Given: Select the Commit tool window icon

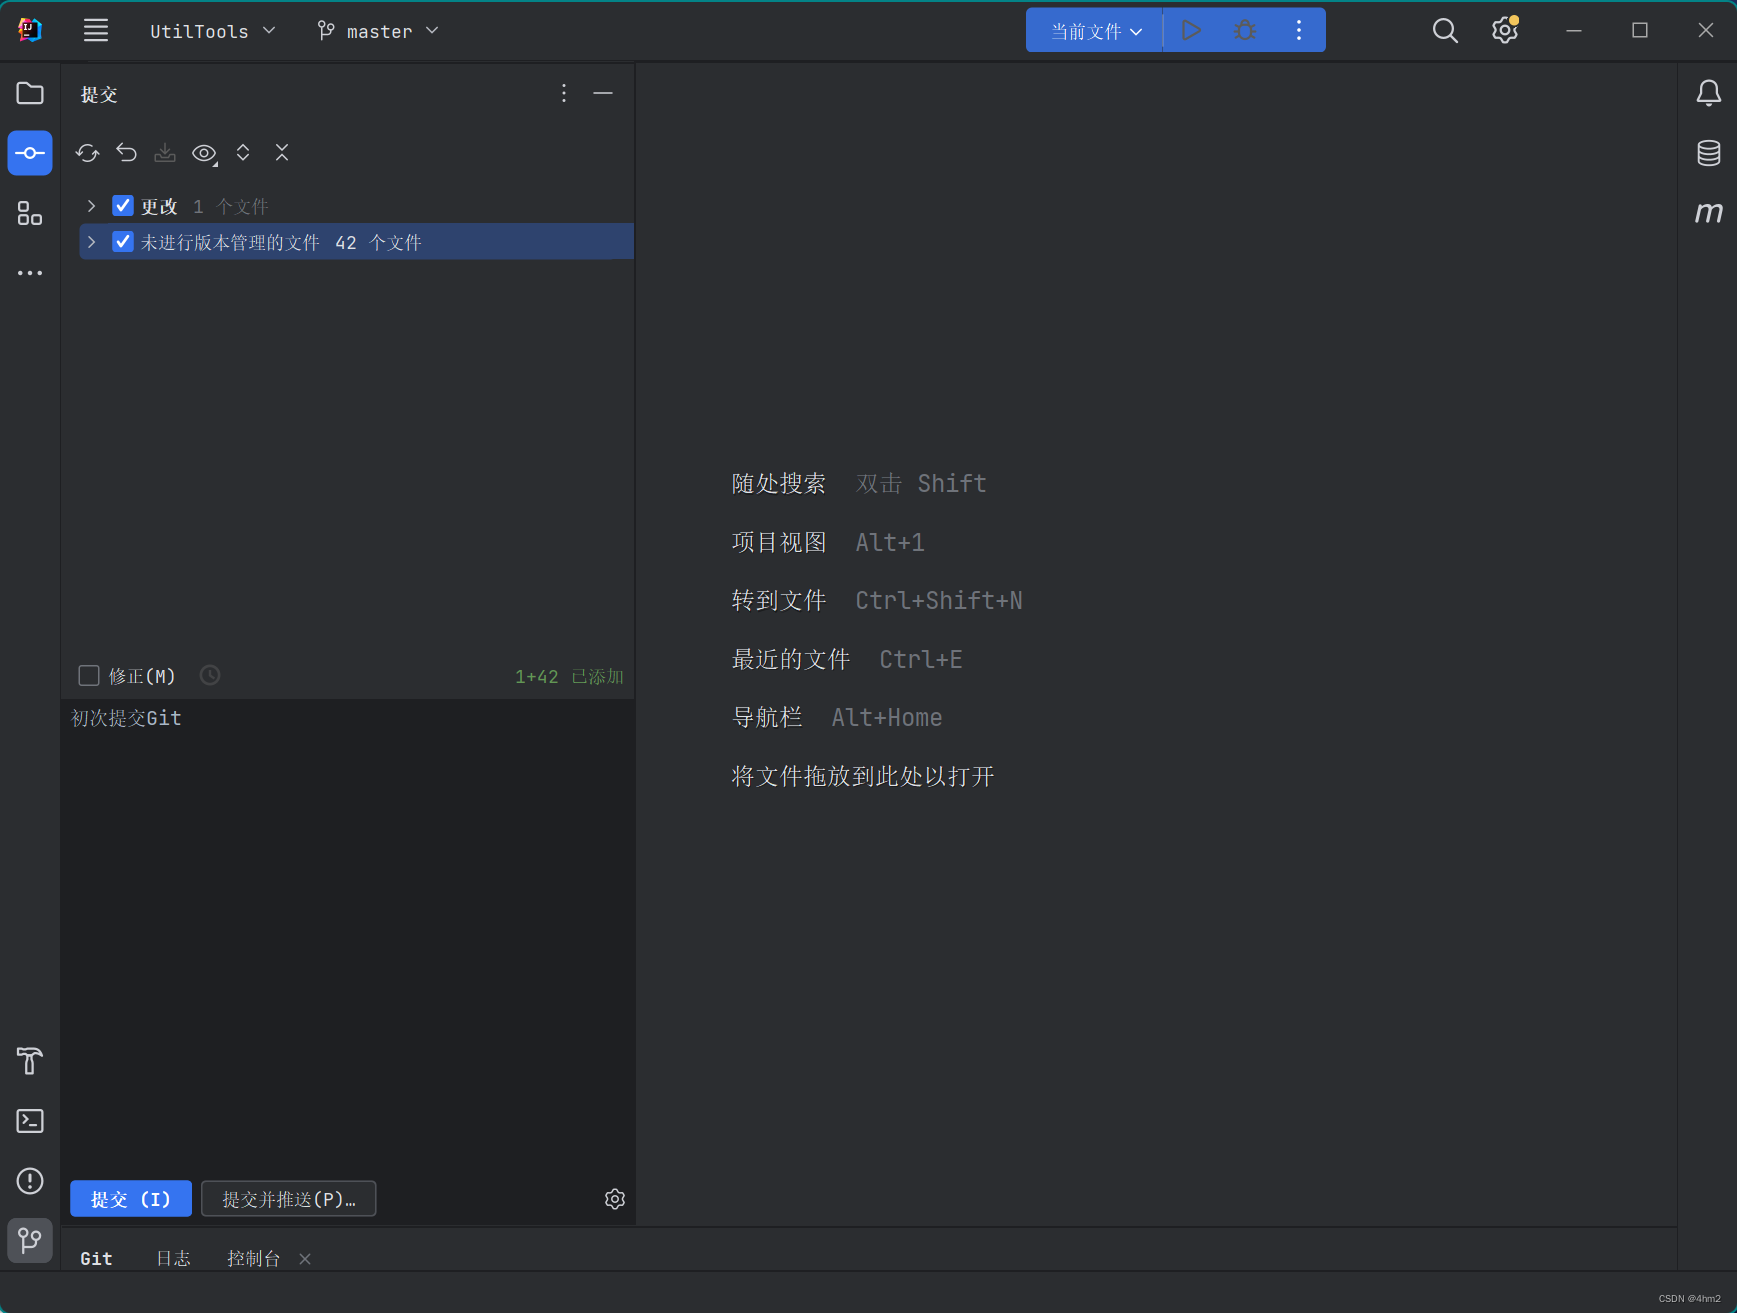Looking at the screenshot, I should 30,153.
